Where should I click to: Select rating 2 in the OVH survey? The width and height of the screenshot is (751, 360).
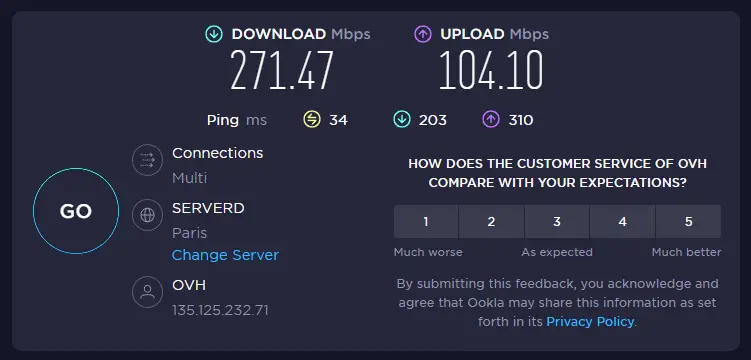pos(491,222)
